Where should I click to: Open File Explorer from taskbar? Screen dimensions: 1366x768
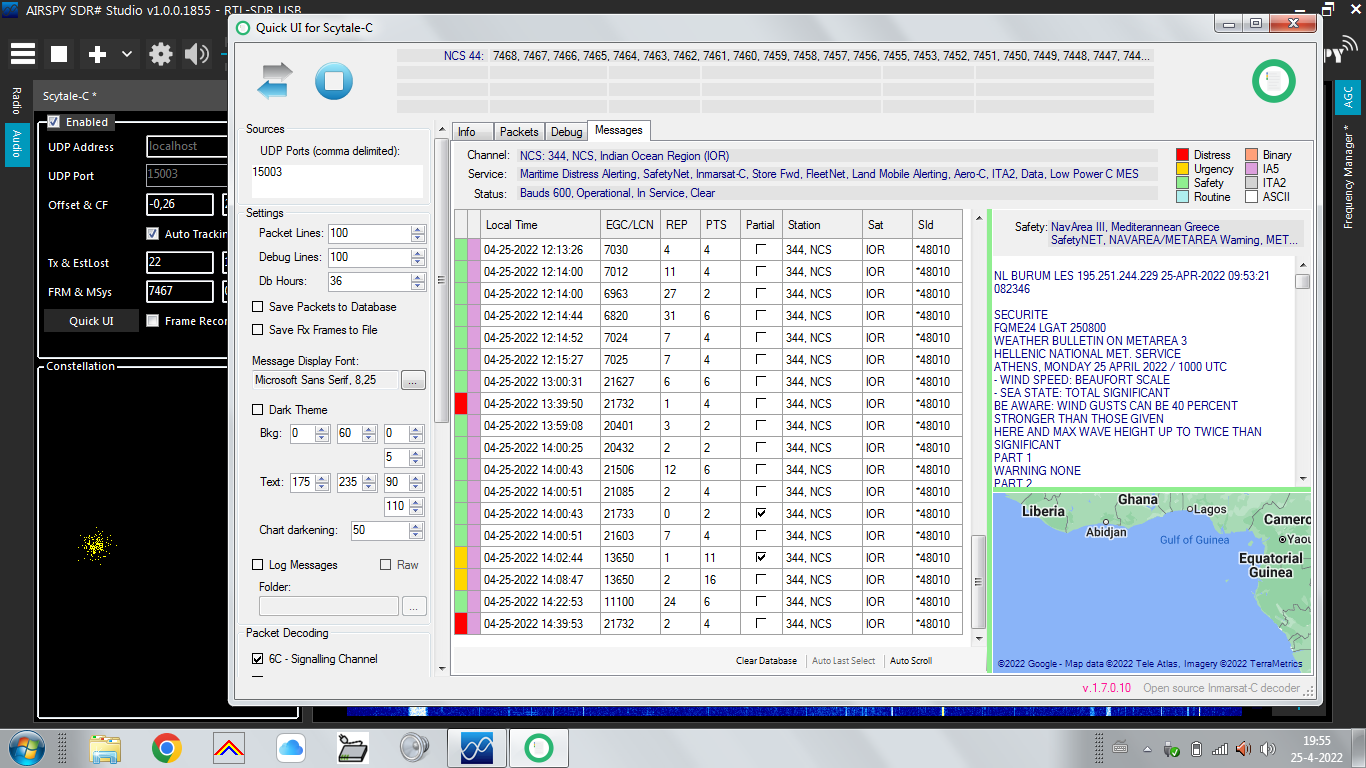[105, 748]
